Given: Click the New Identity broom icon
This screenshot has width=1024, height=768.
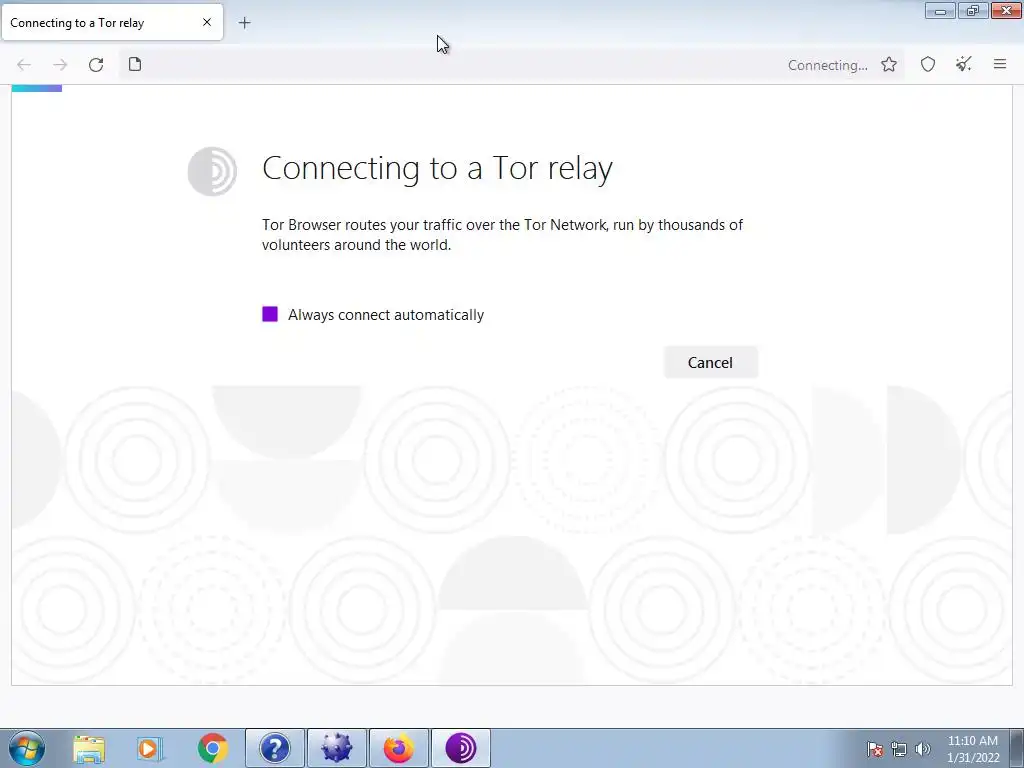Looking at the screenshot, I should click(x=964, y=64).
